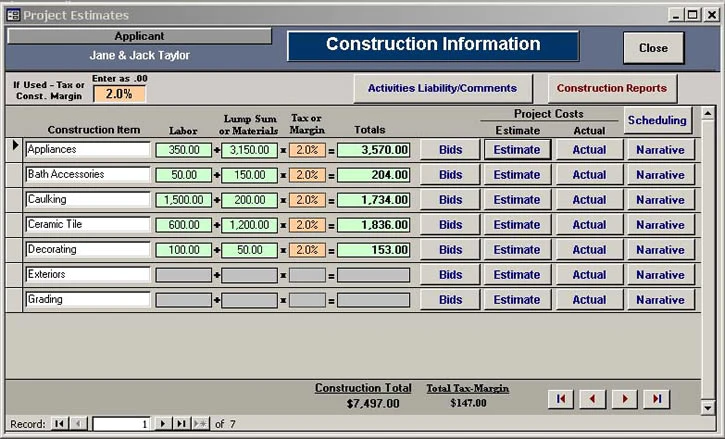
Task: Click next-record arrow in Record navigator bar
Action: pos(163,424)
